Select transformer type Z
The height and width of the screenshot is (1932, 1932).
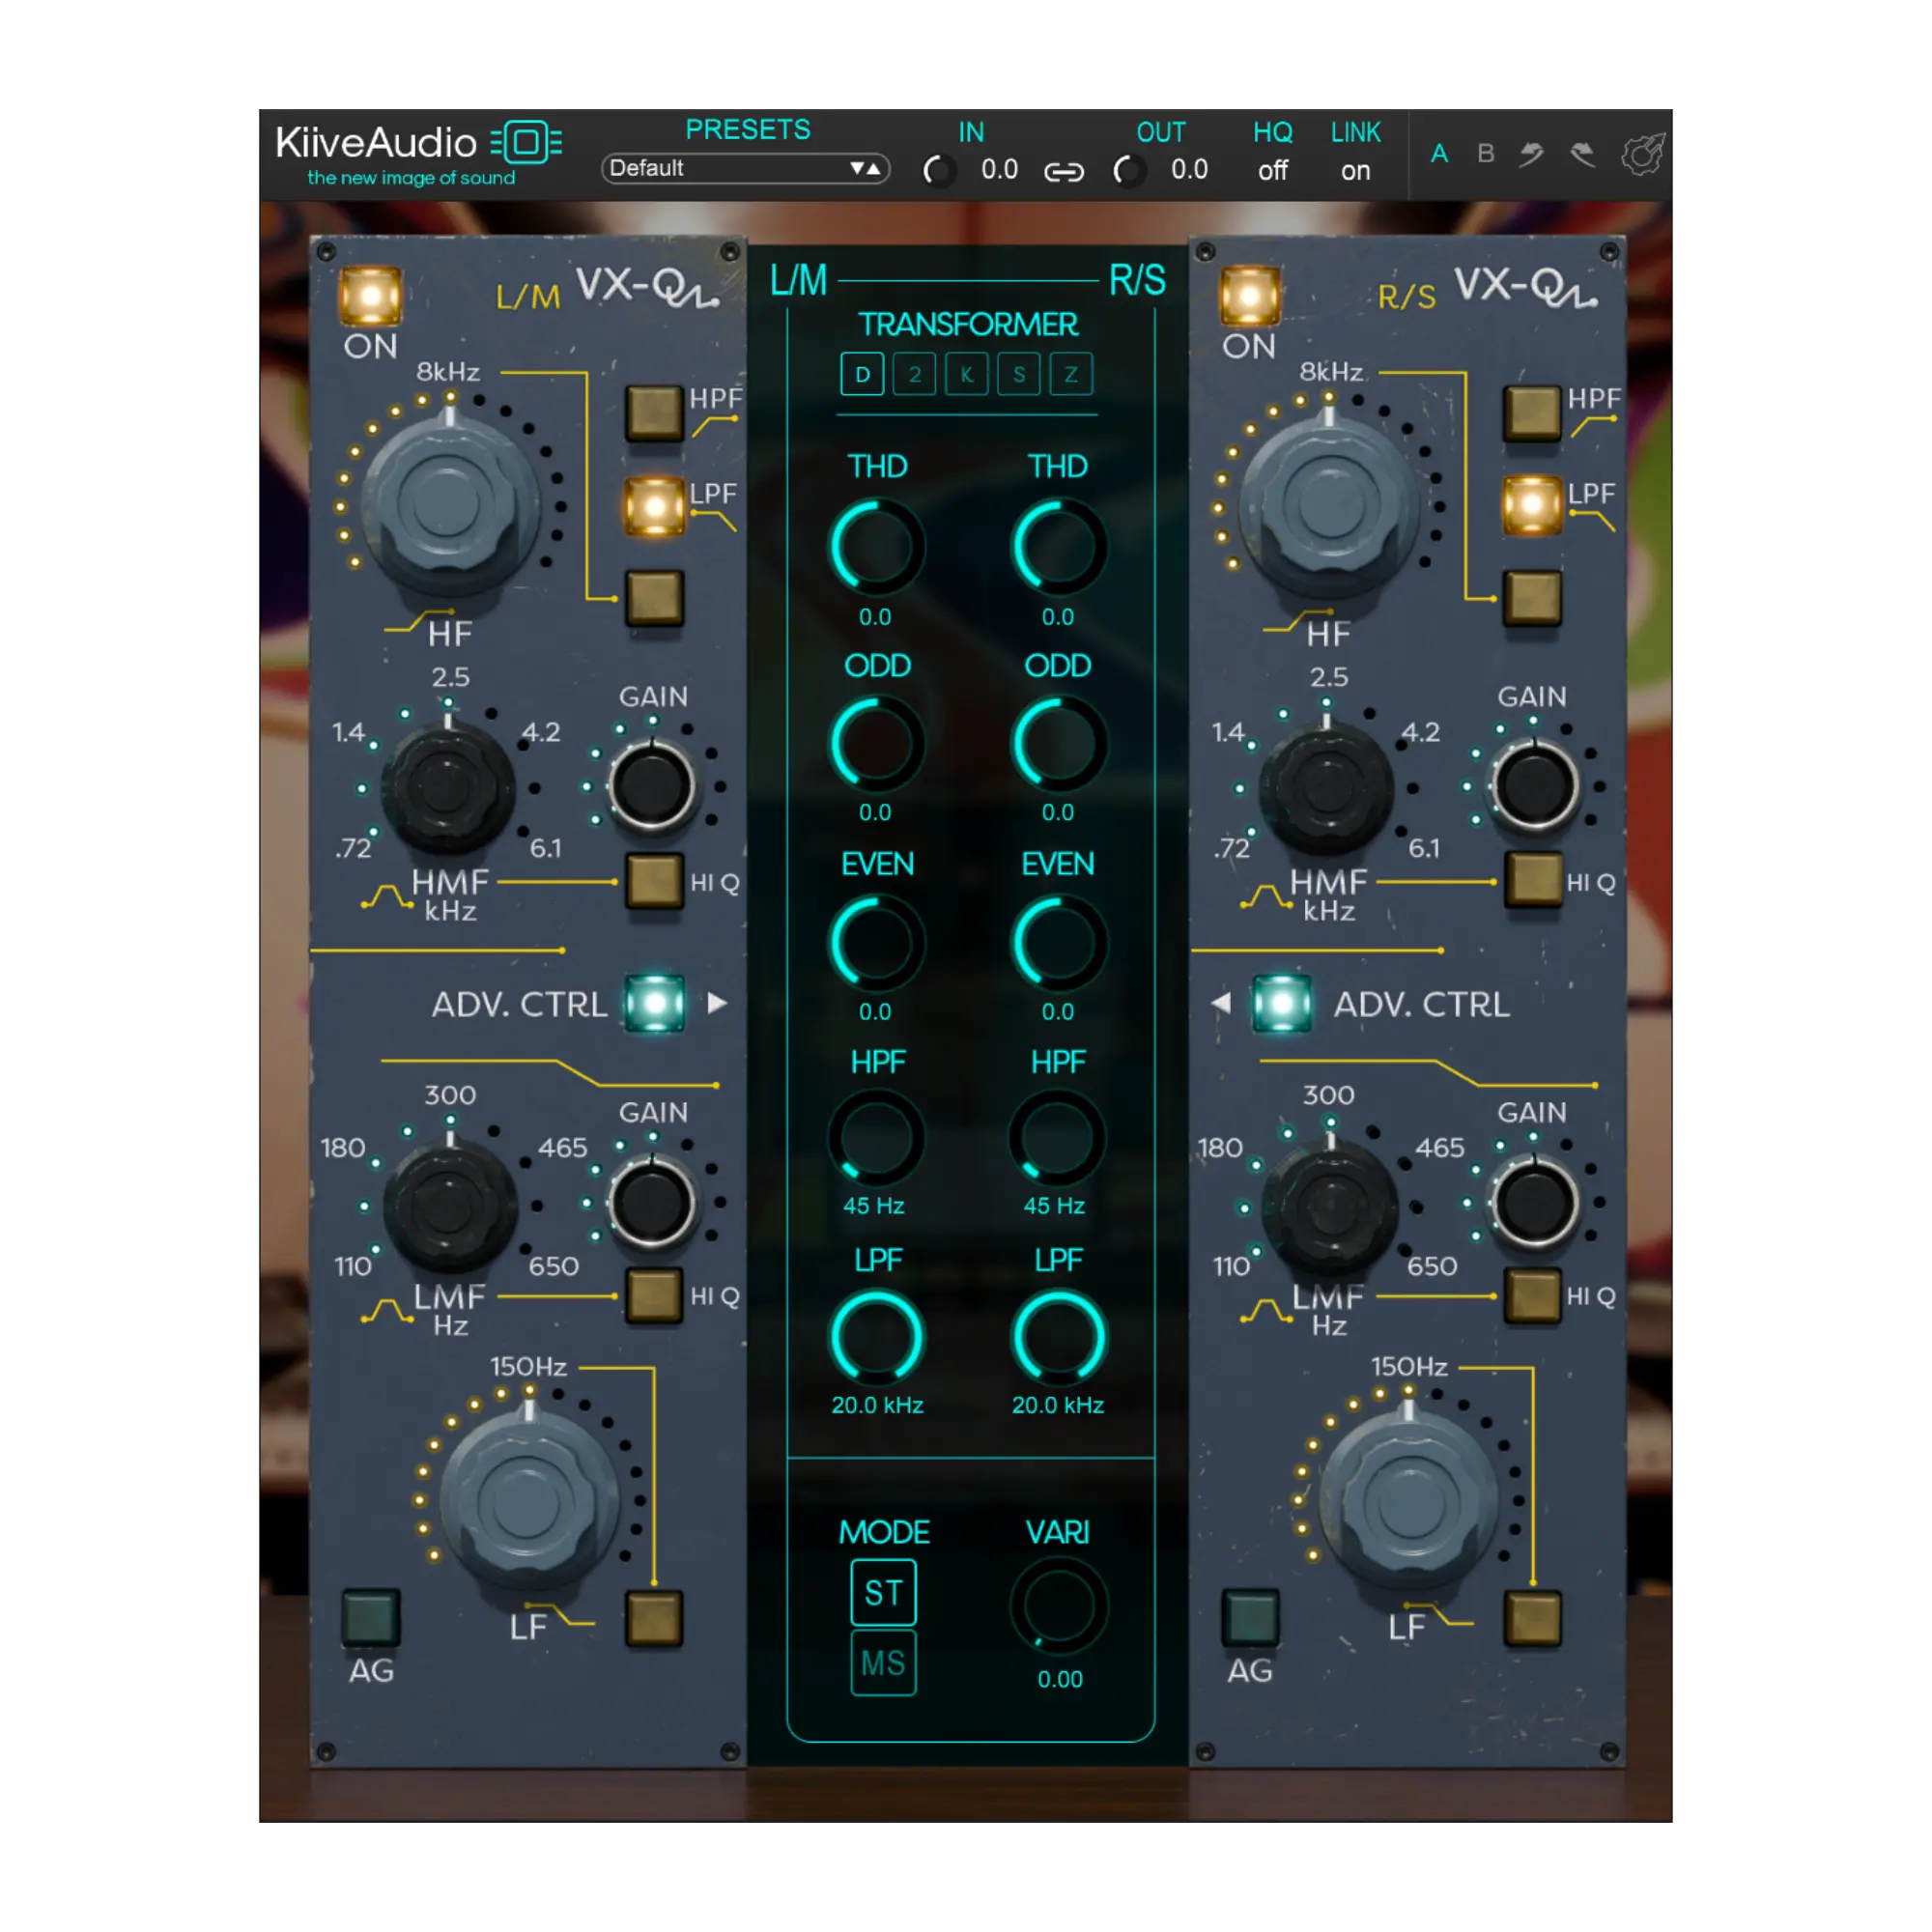pos(1070,375)
